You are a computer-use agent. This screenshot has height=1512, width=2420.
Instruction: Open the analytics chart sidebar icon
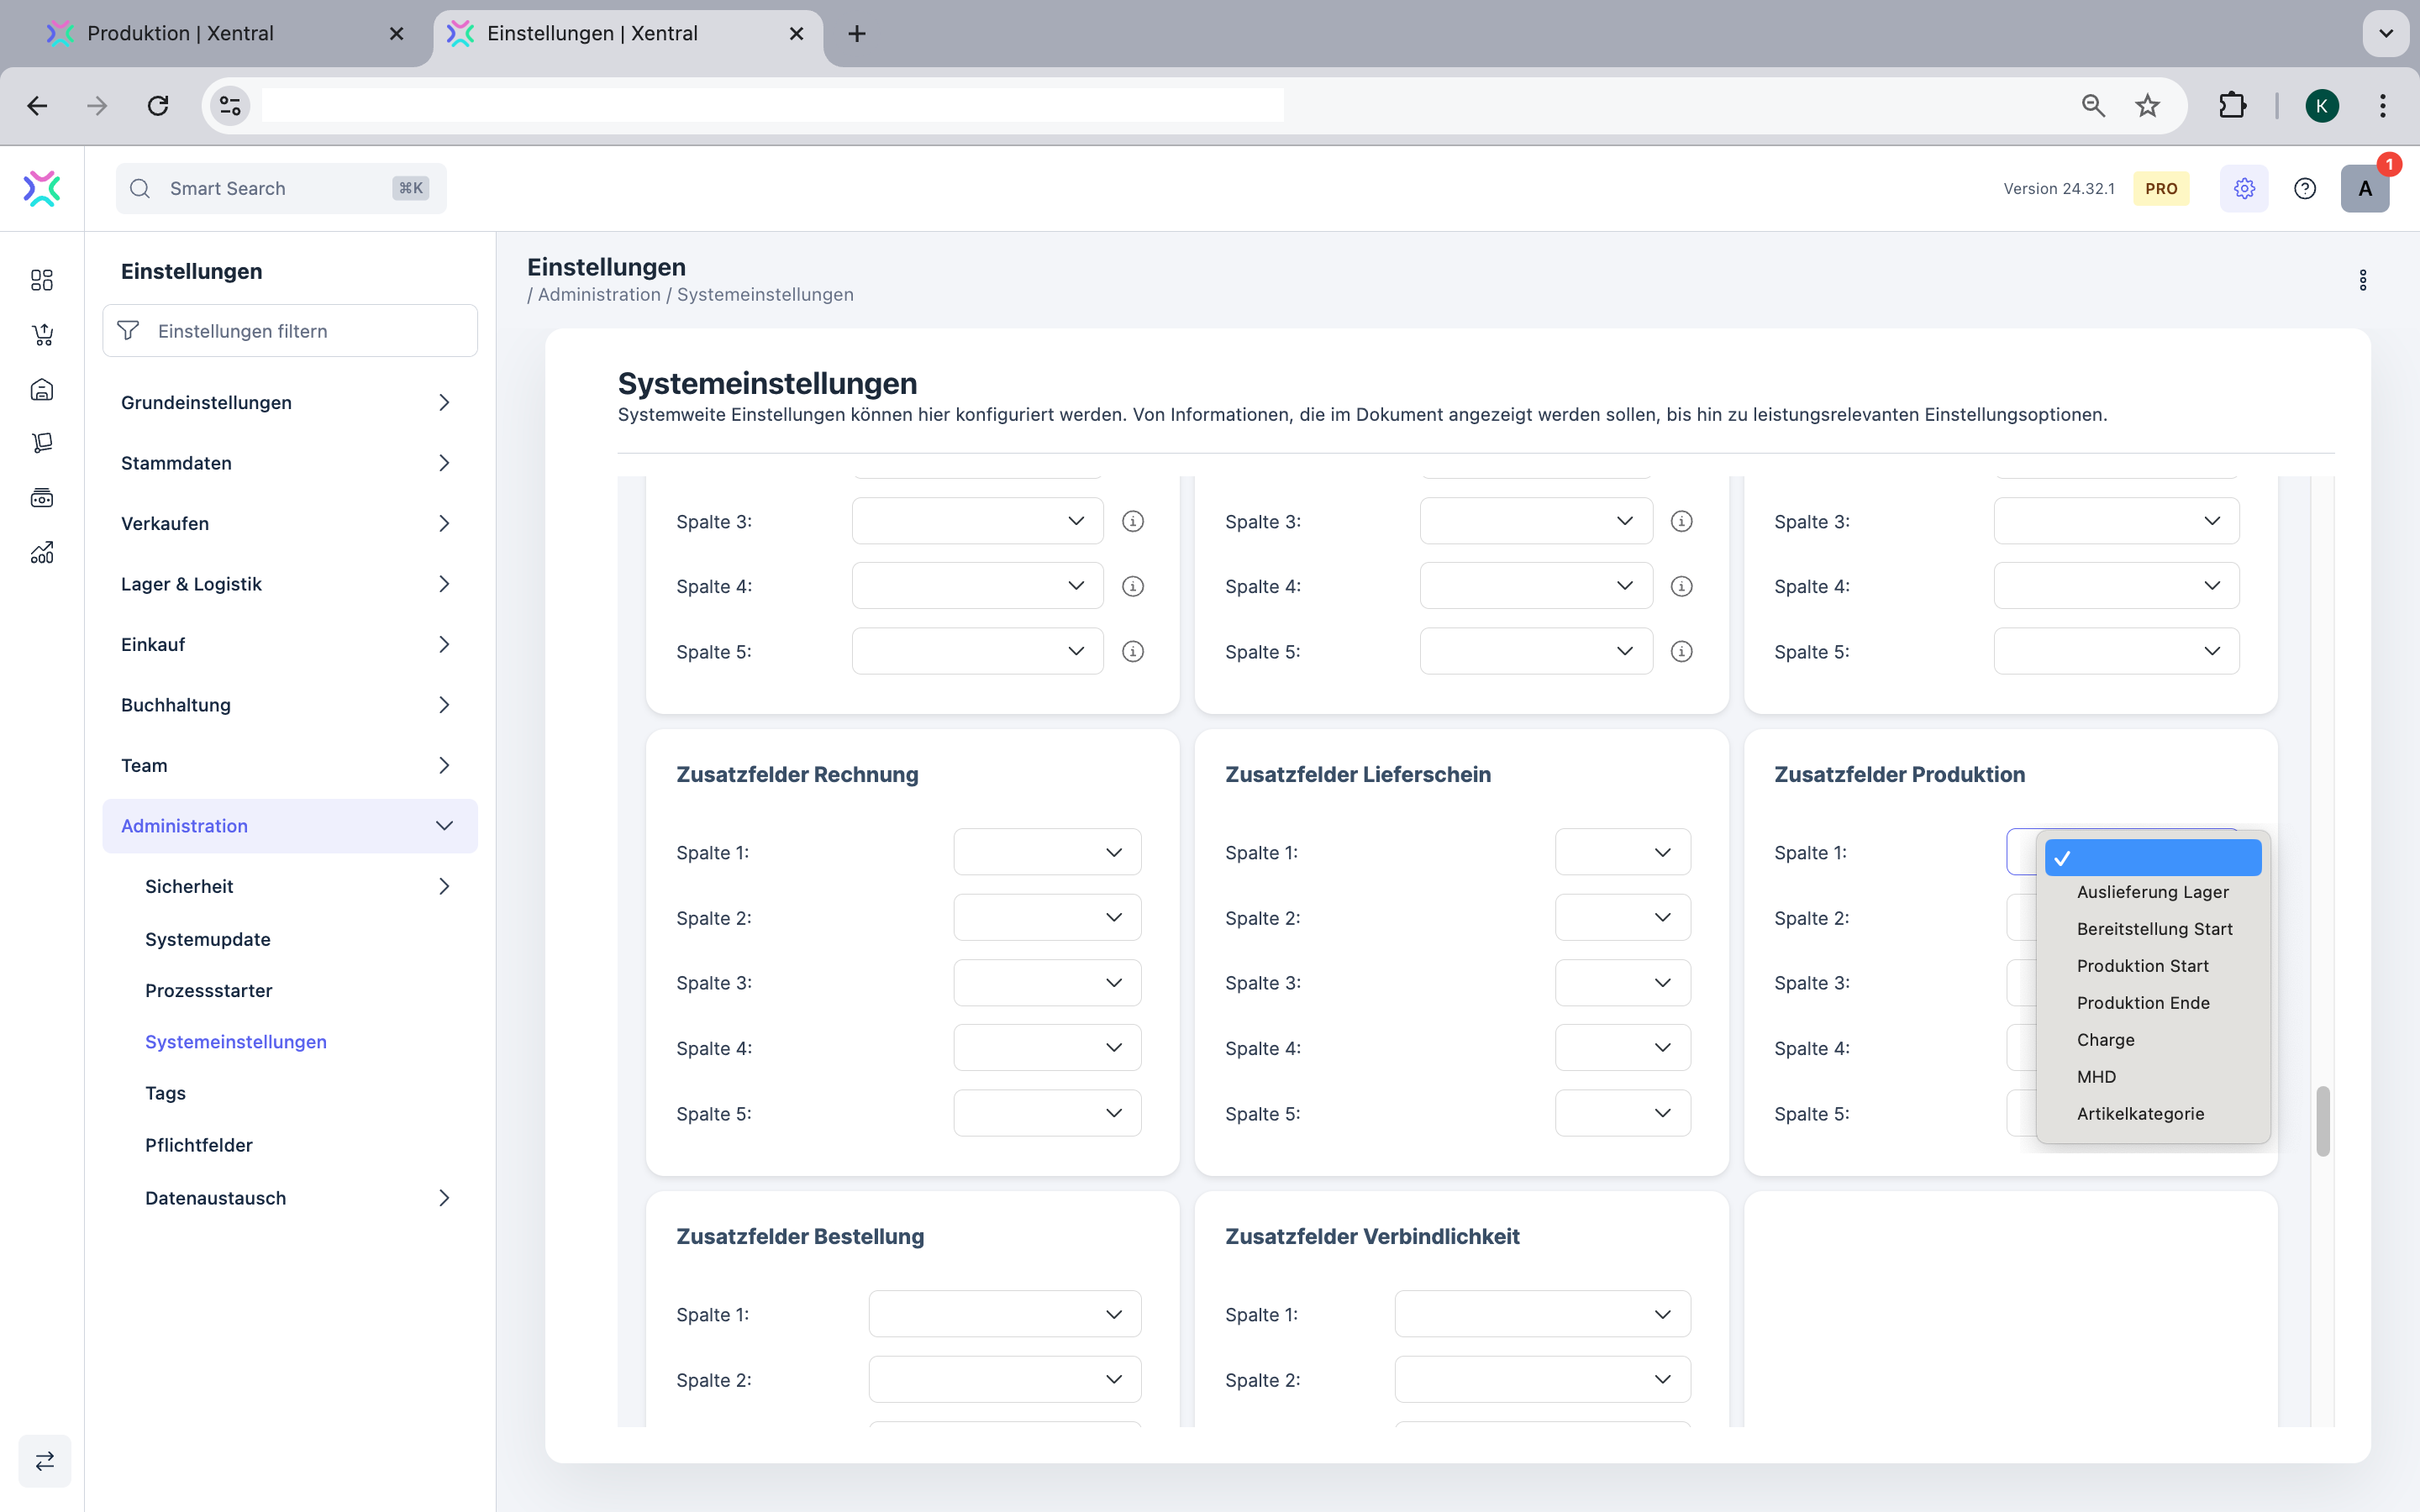42,552
